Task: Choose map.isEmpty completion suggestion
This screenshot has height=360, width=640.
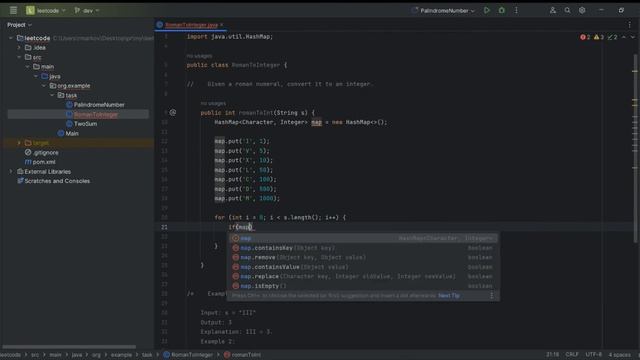Action: [362, 286]
